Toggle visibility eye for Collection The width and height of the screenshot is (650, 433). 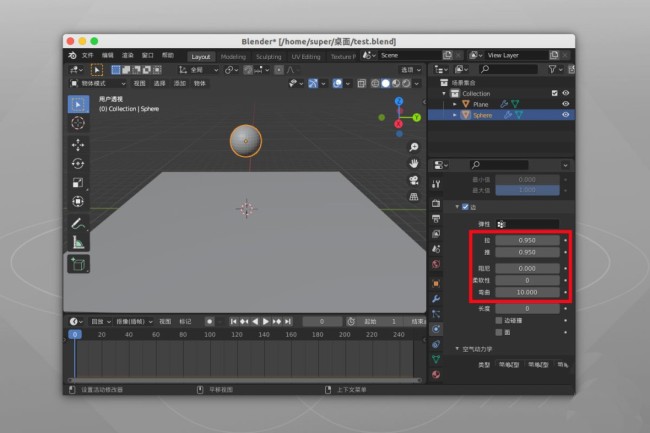pos(565,93)
